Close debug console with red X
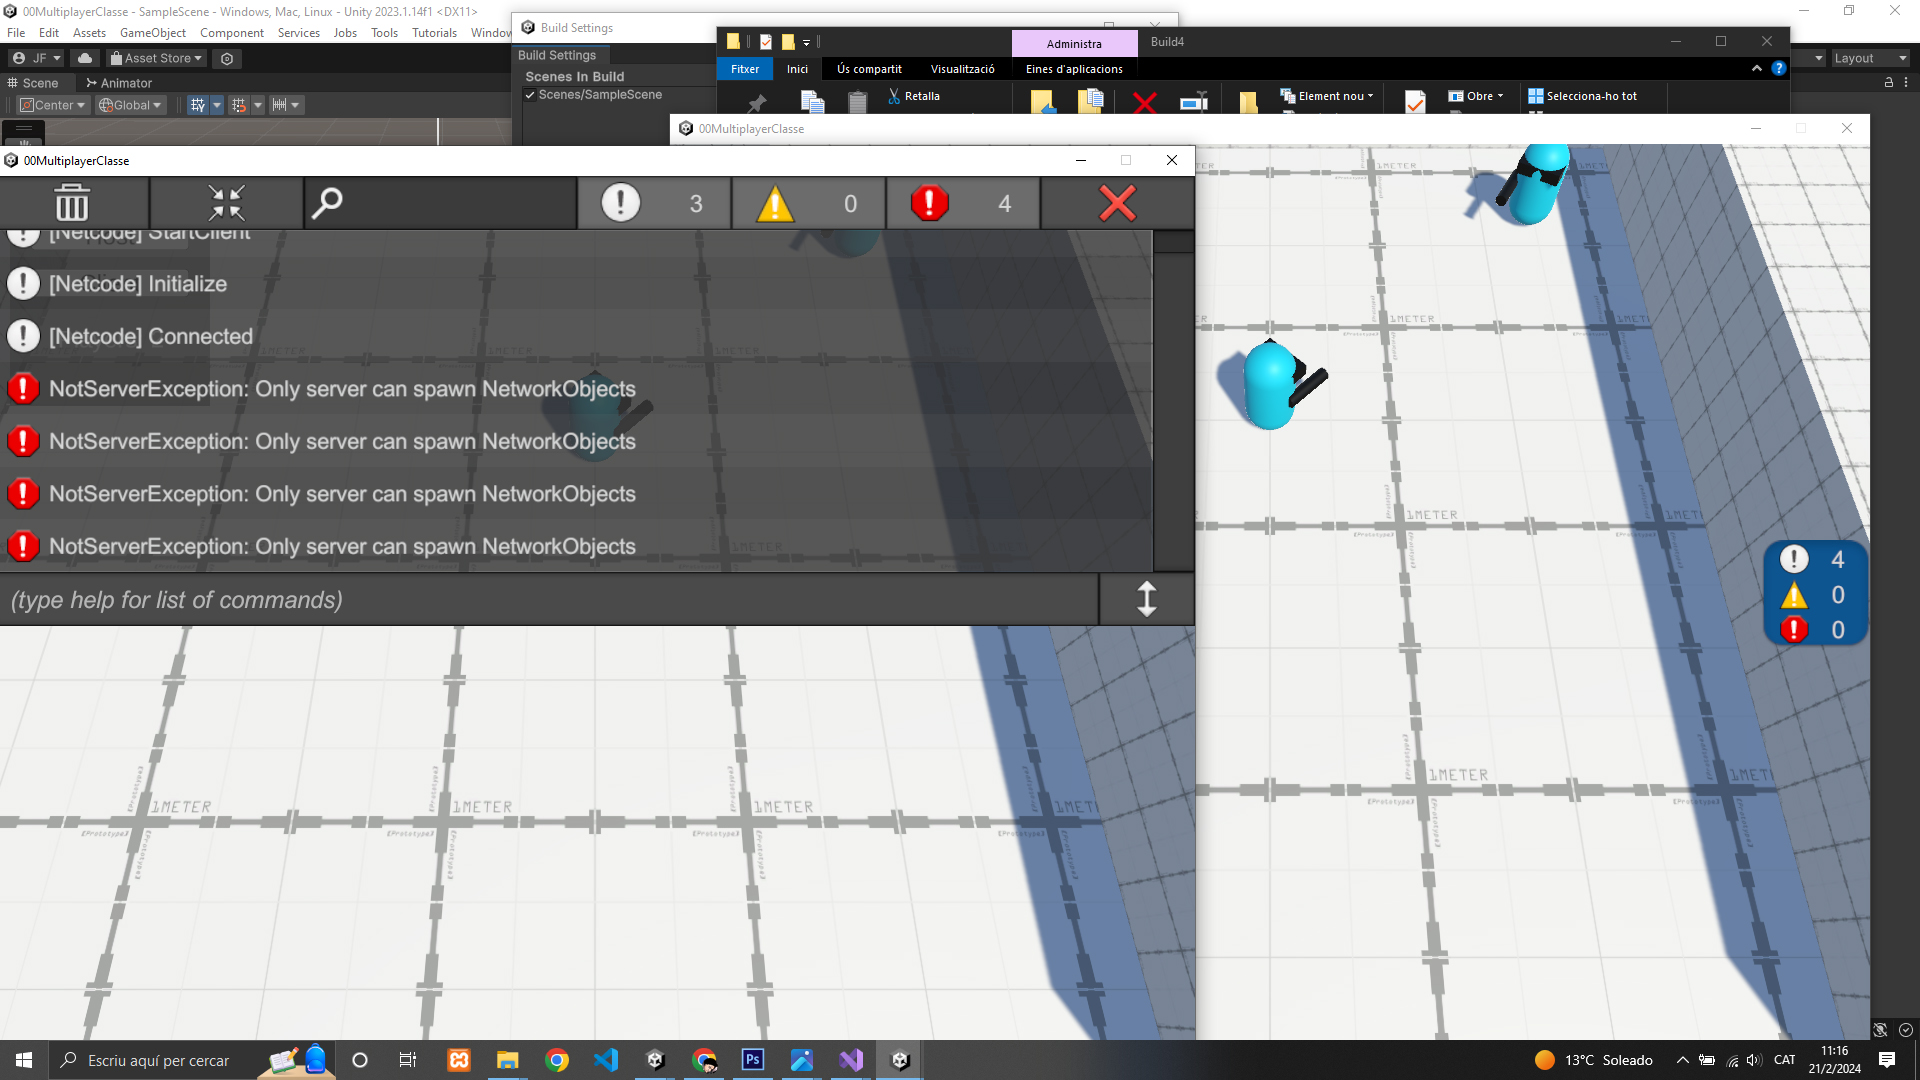 [x=1117, y=203]
